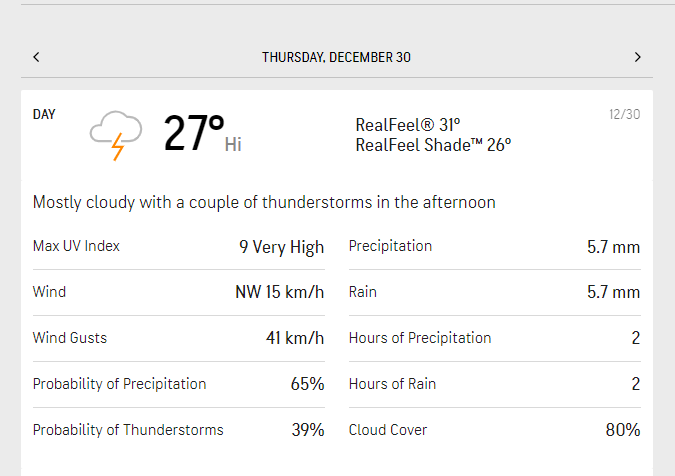Click the thunderstorm cloud weather icon
Viewport: 675px width, 476px height.
pyautogui.click(x=111, y=135)
